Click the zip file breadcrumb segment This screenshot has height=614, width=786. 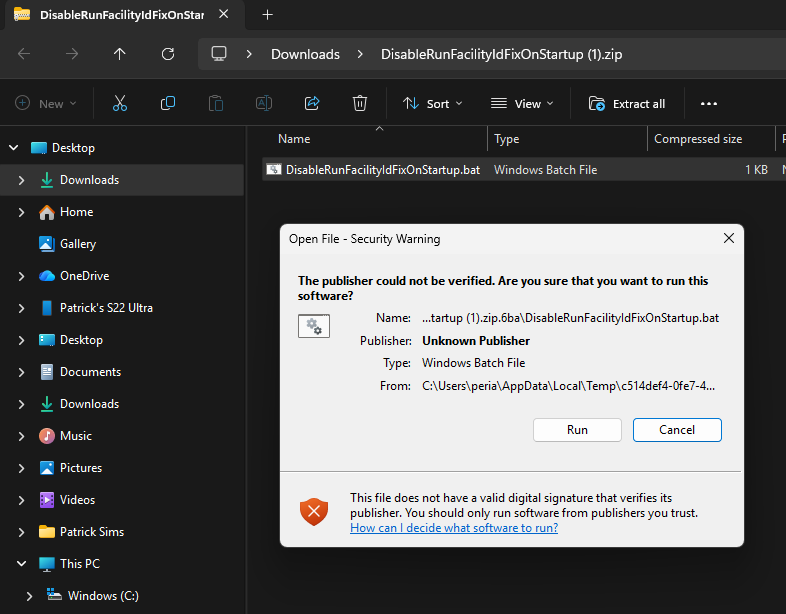(501, 54)
